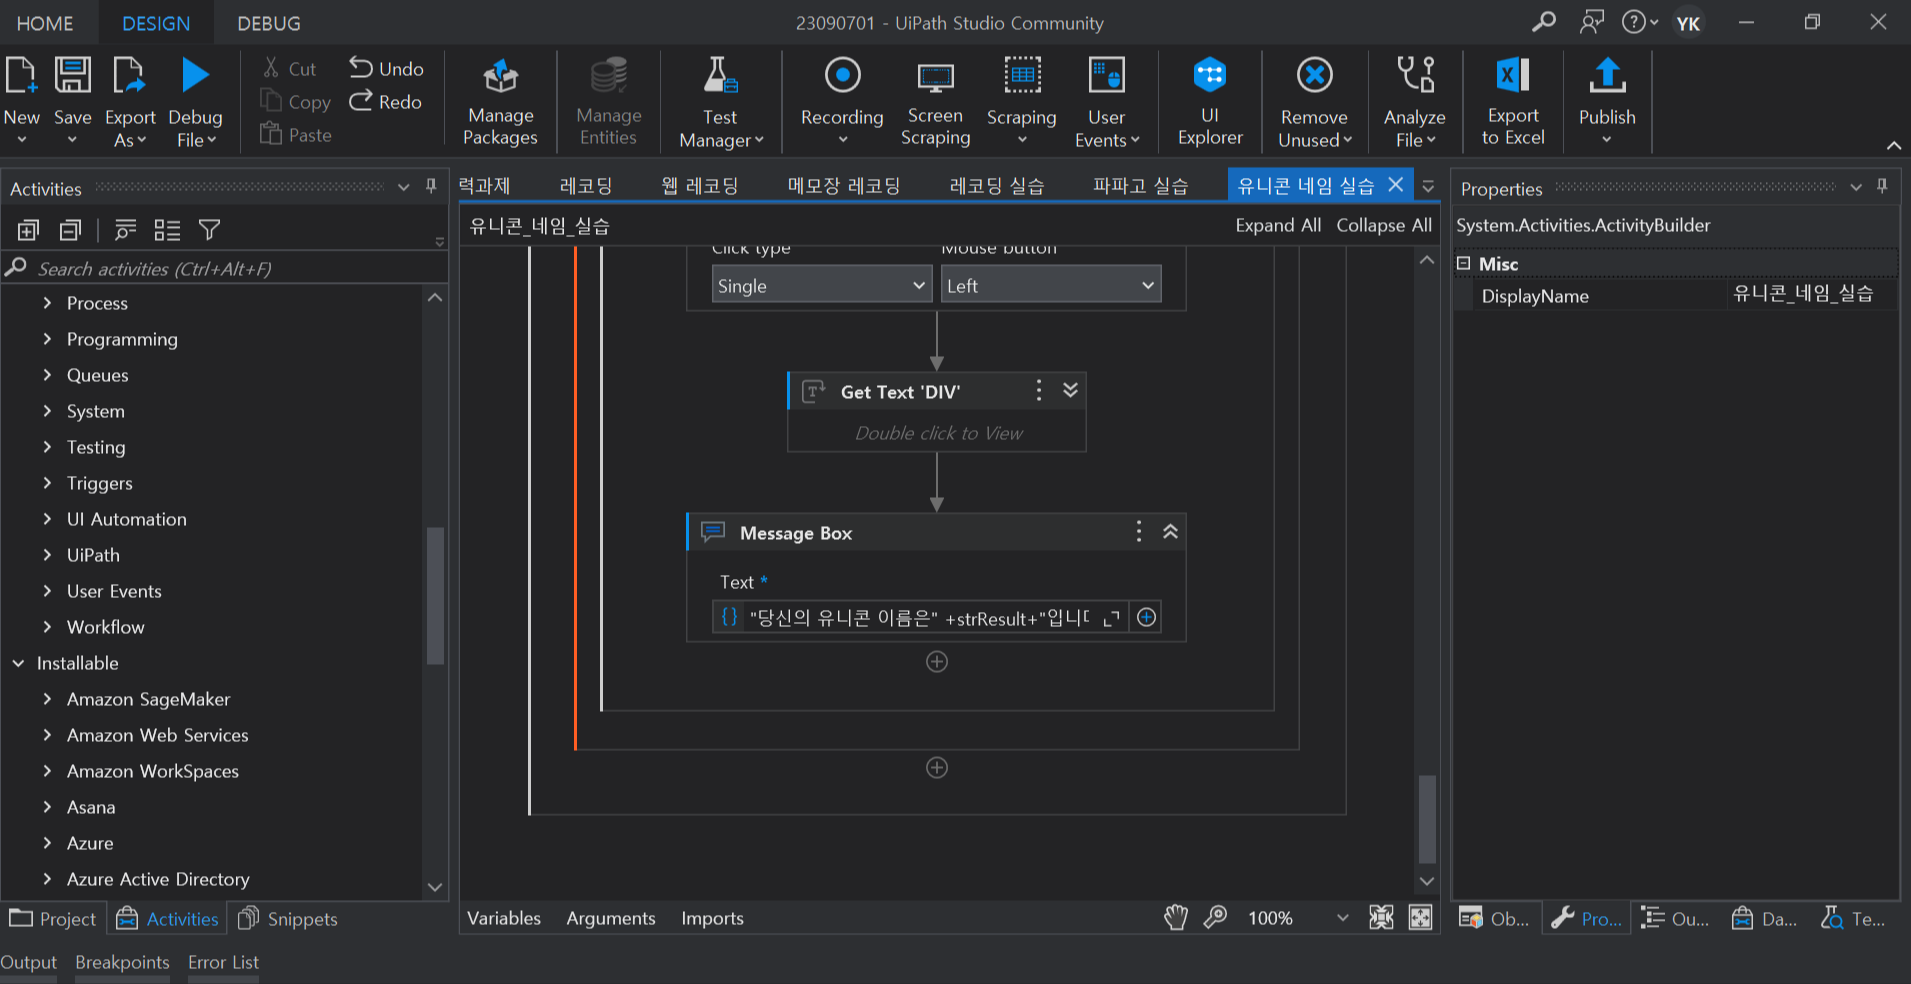Click the filter funnel icon in Activities
This screenshot has width=1911, height=984.
pyautogui.click(x=209, y=230)
